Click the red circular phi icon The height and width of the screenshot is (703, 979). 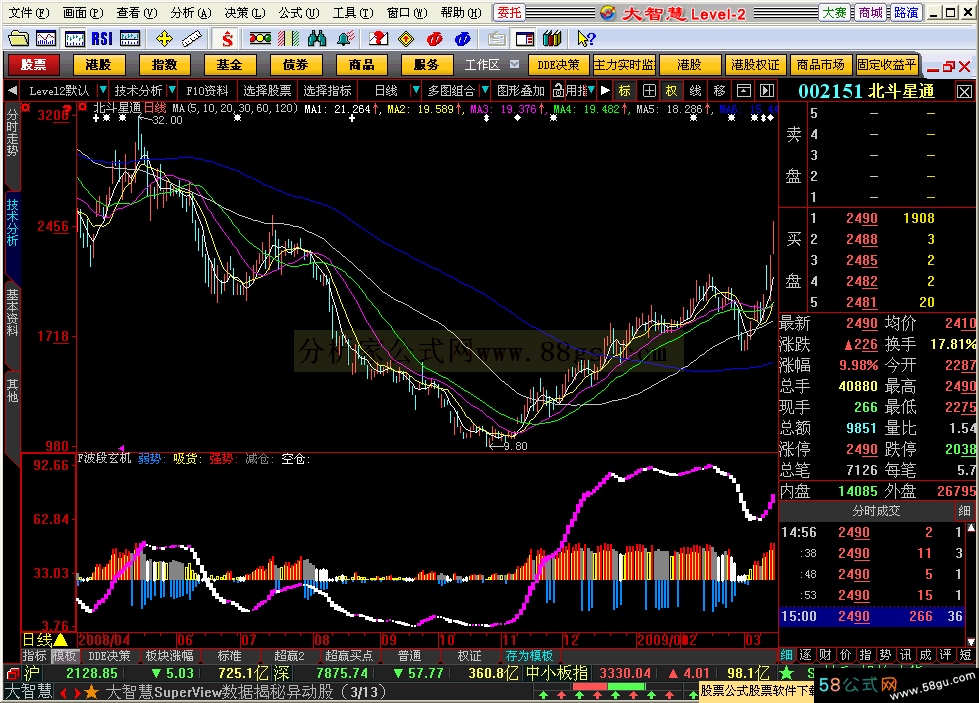(x=435, y=39)
